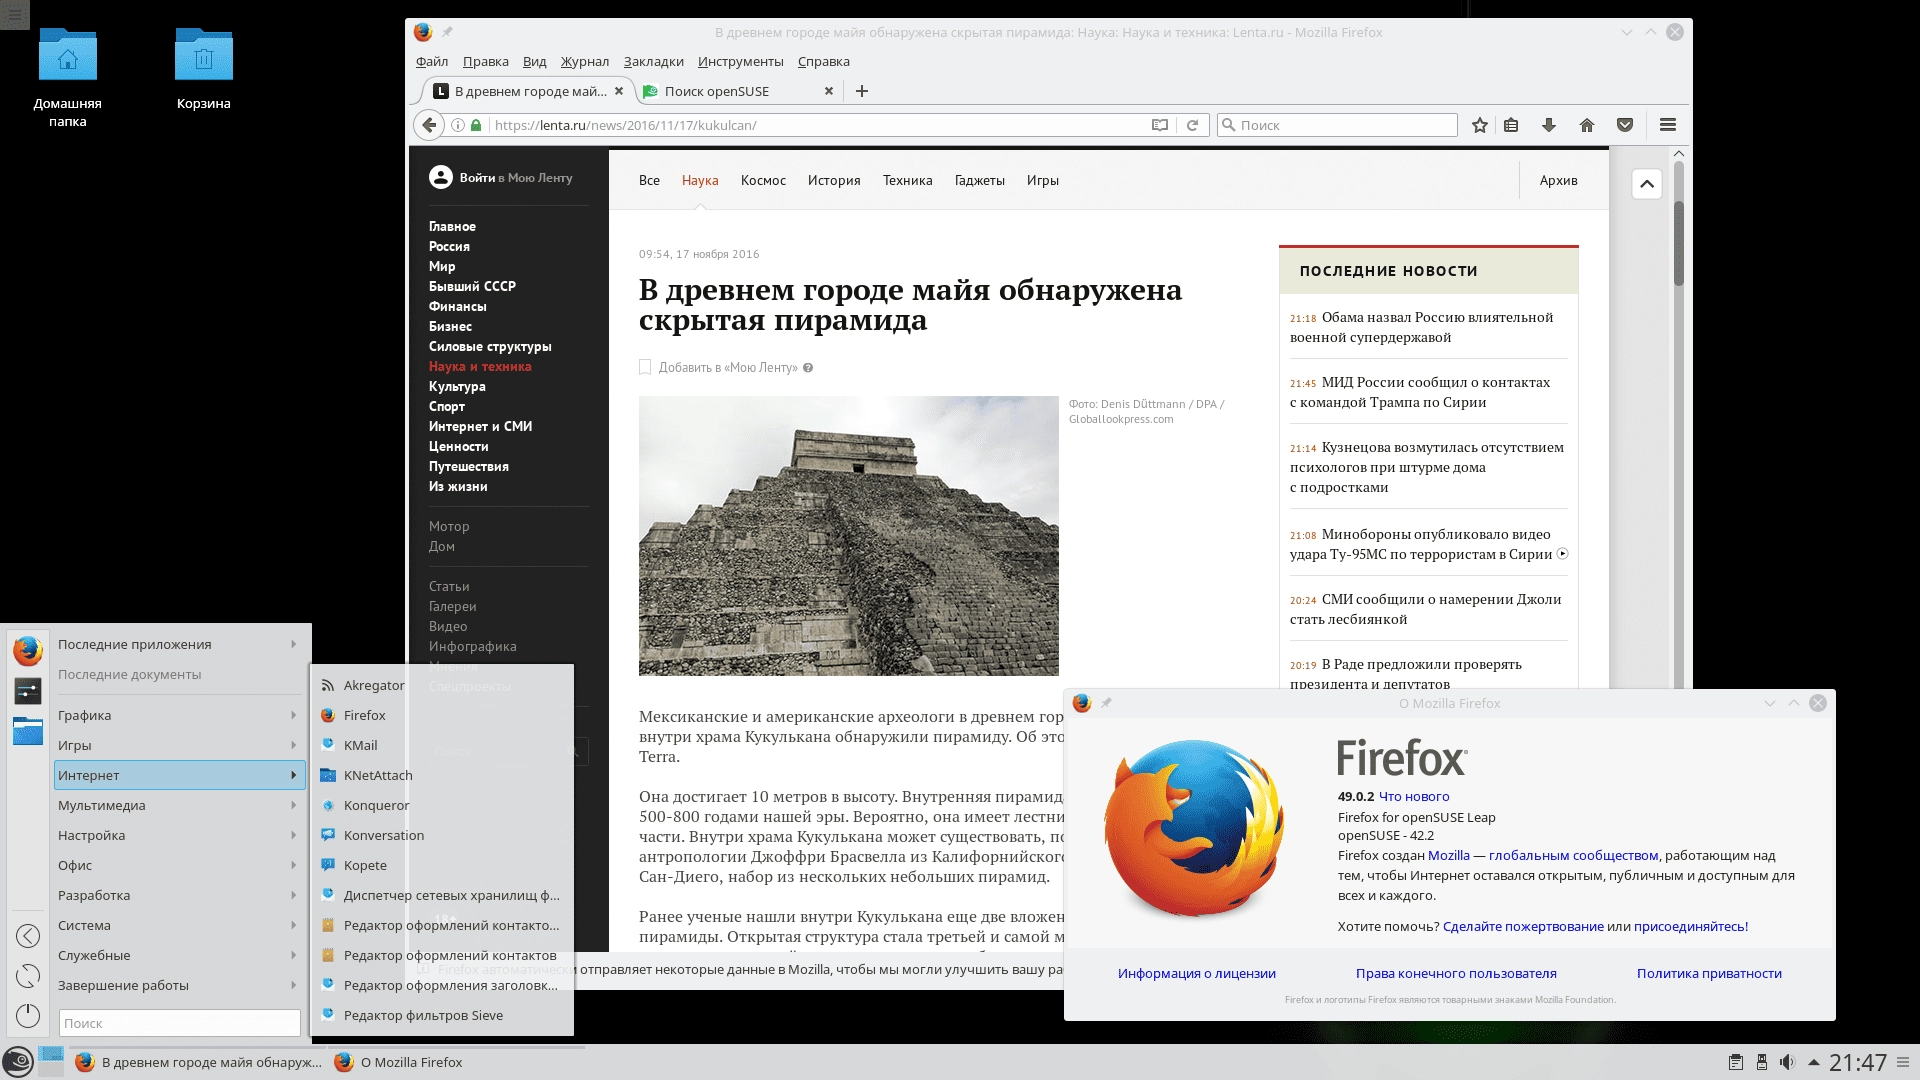
Task: Close the Поиск openSUSE tab
Action: pos(828,91)
